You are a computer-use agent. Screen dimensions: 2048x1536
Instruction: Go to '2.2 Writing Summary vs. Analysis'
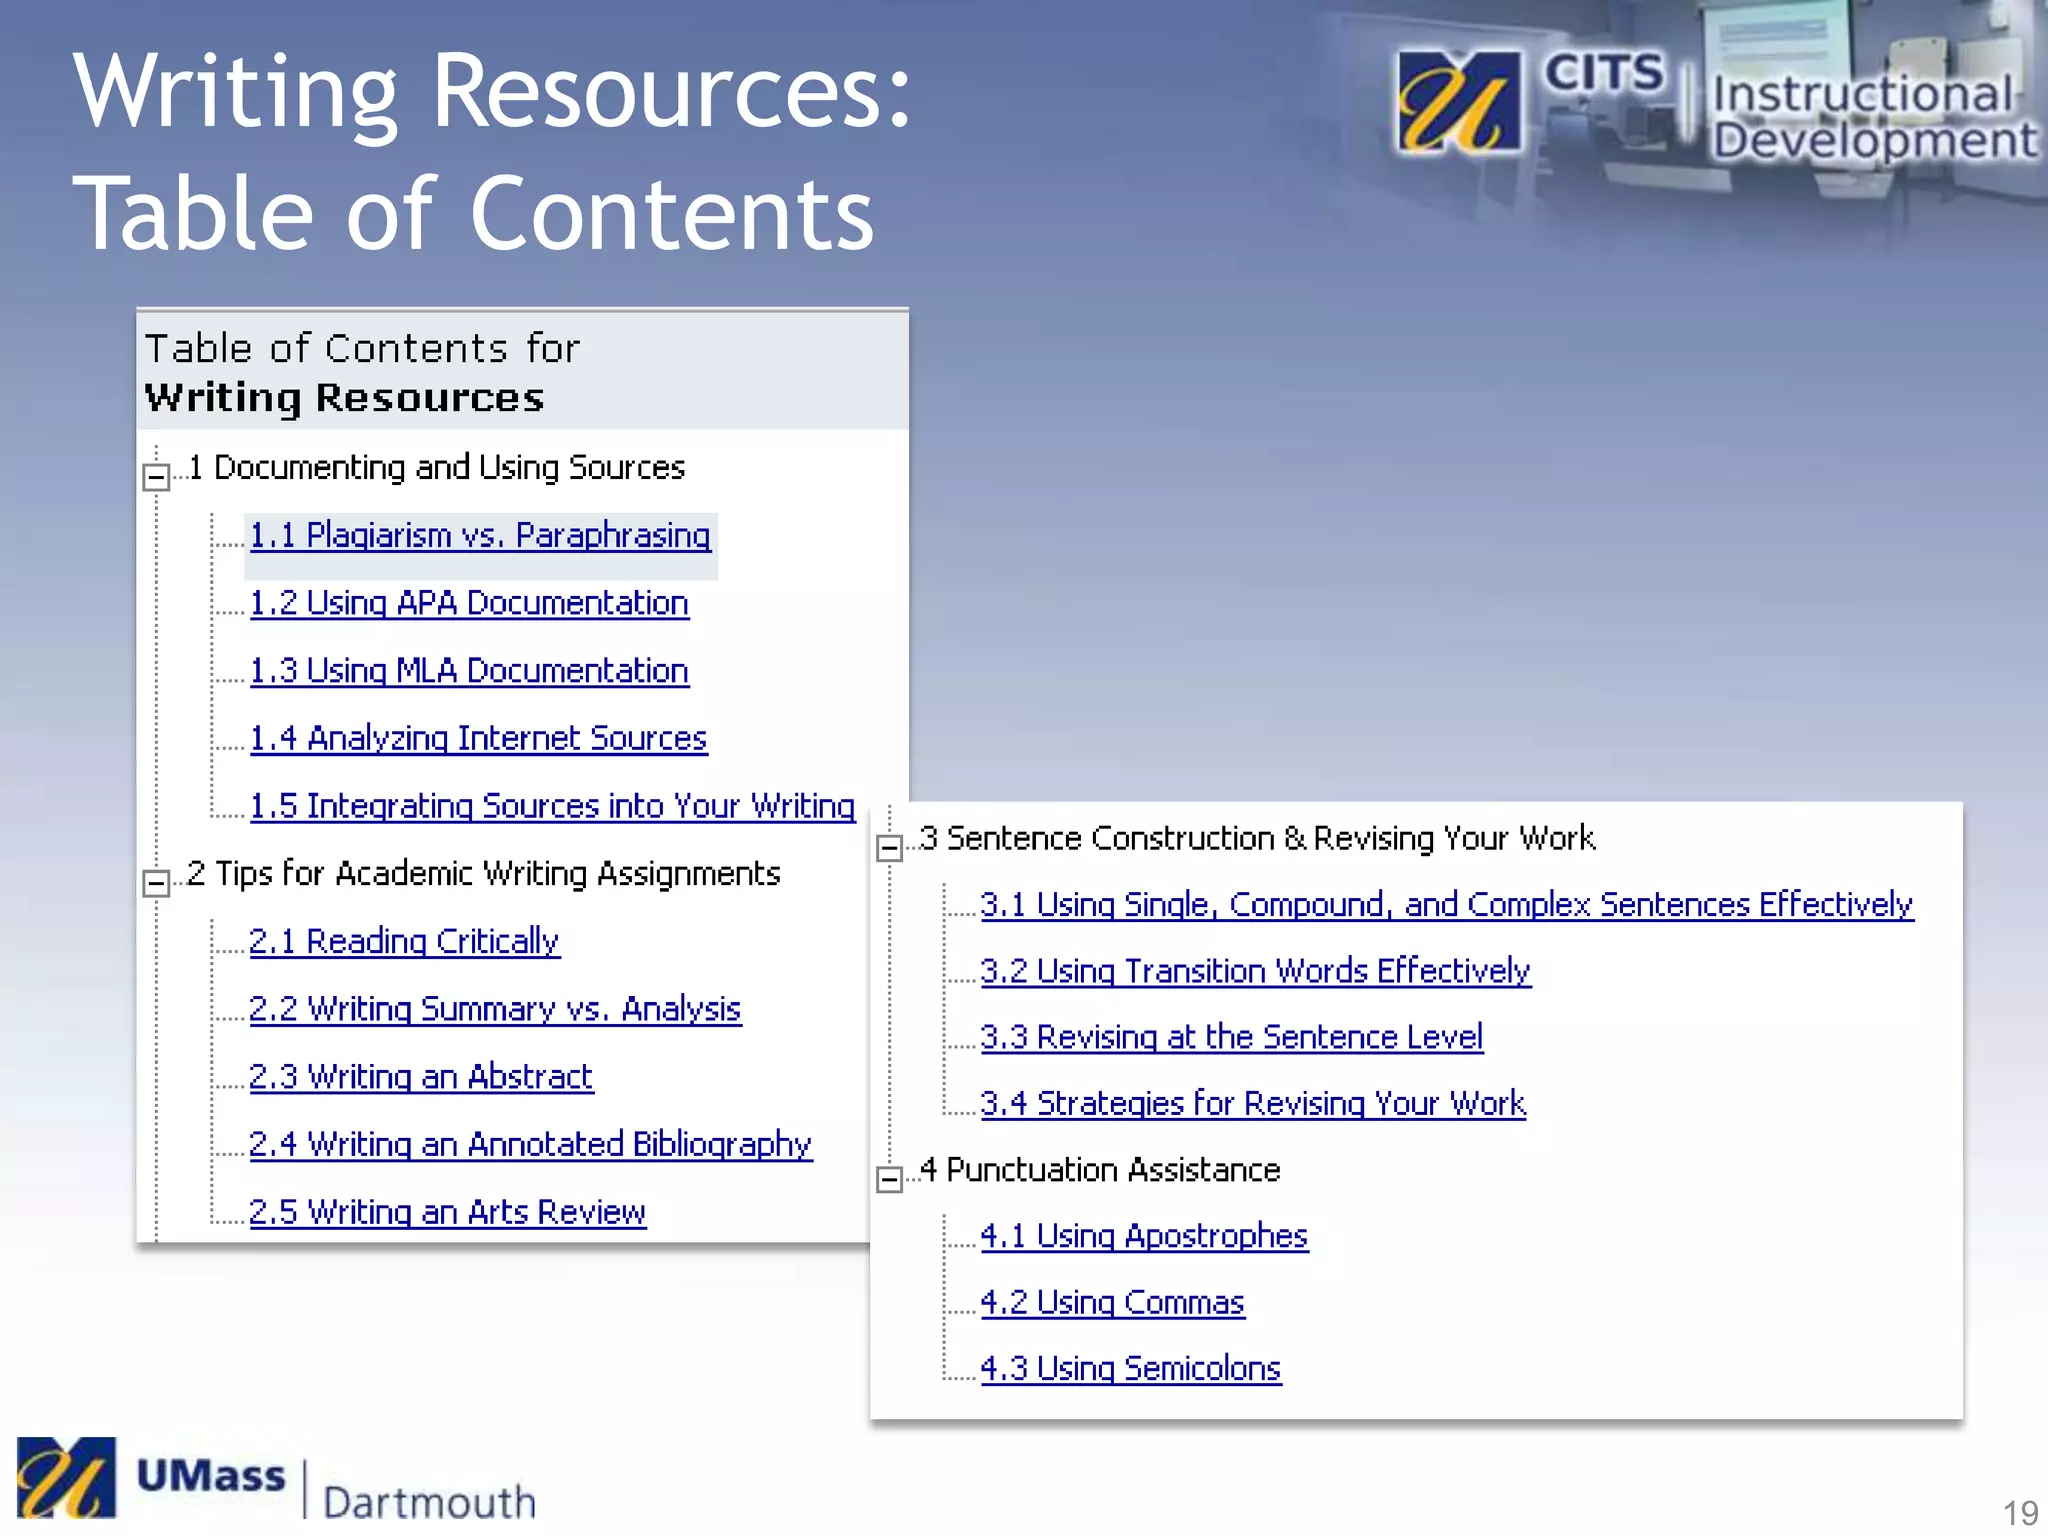[495, 1009]
